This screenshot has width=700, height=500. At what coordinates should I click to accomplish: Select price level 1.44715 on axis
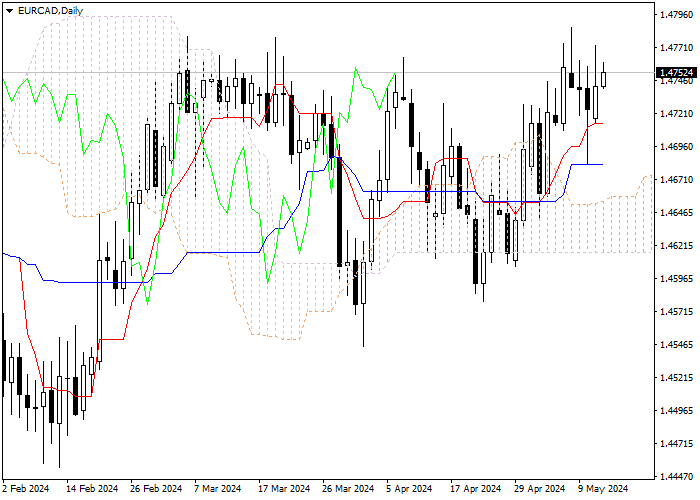pos(677,443)
